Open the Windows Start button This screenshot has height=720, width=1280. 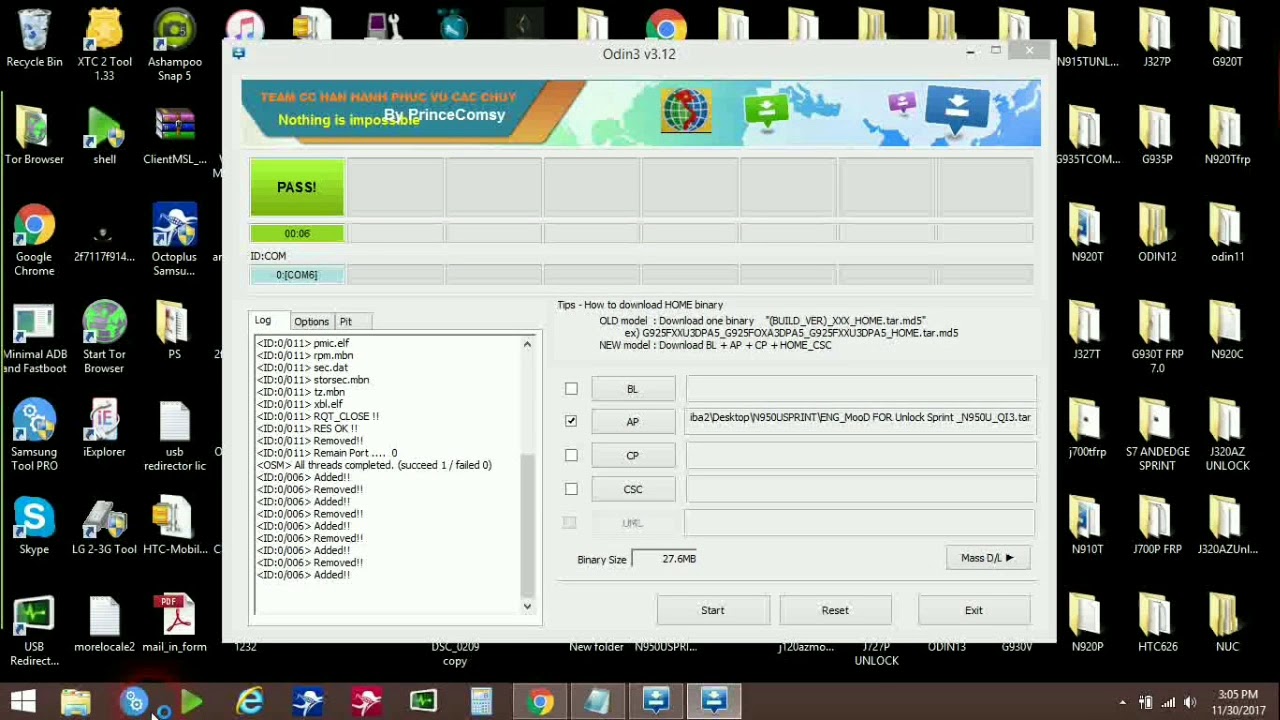[x=23, y=702]
